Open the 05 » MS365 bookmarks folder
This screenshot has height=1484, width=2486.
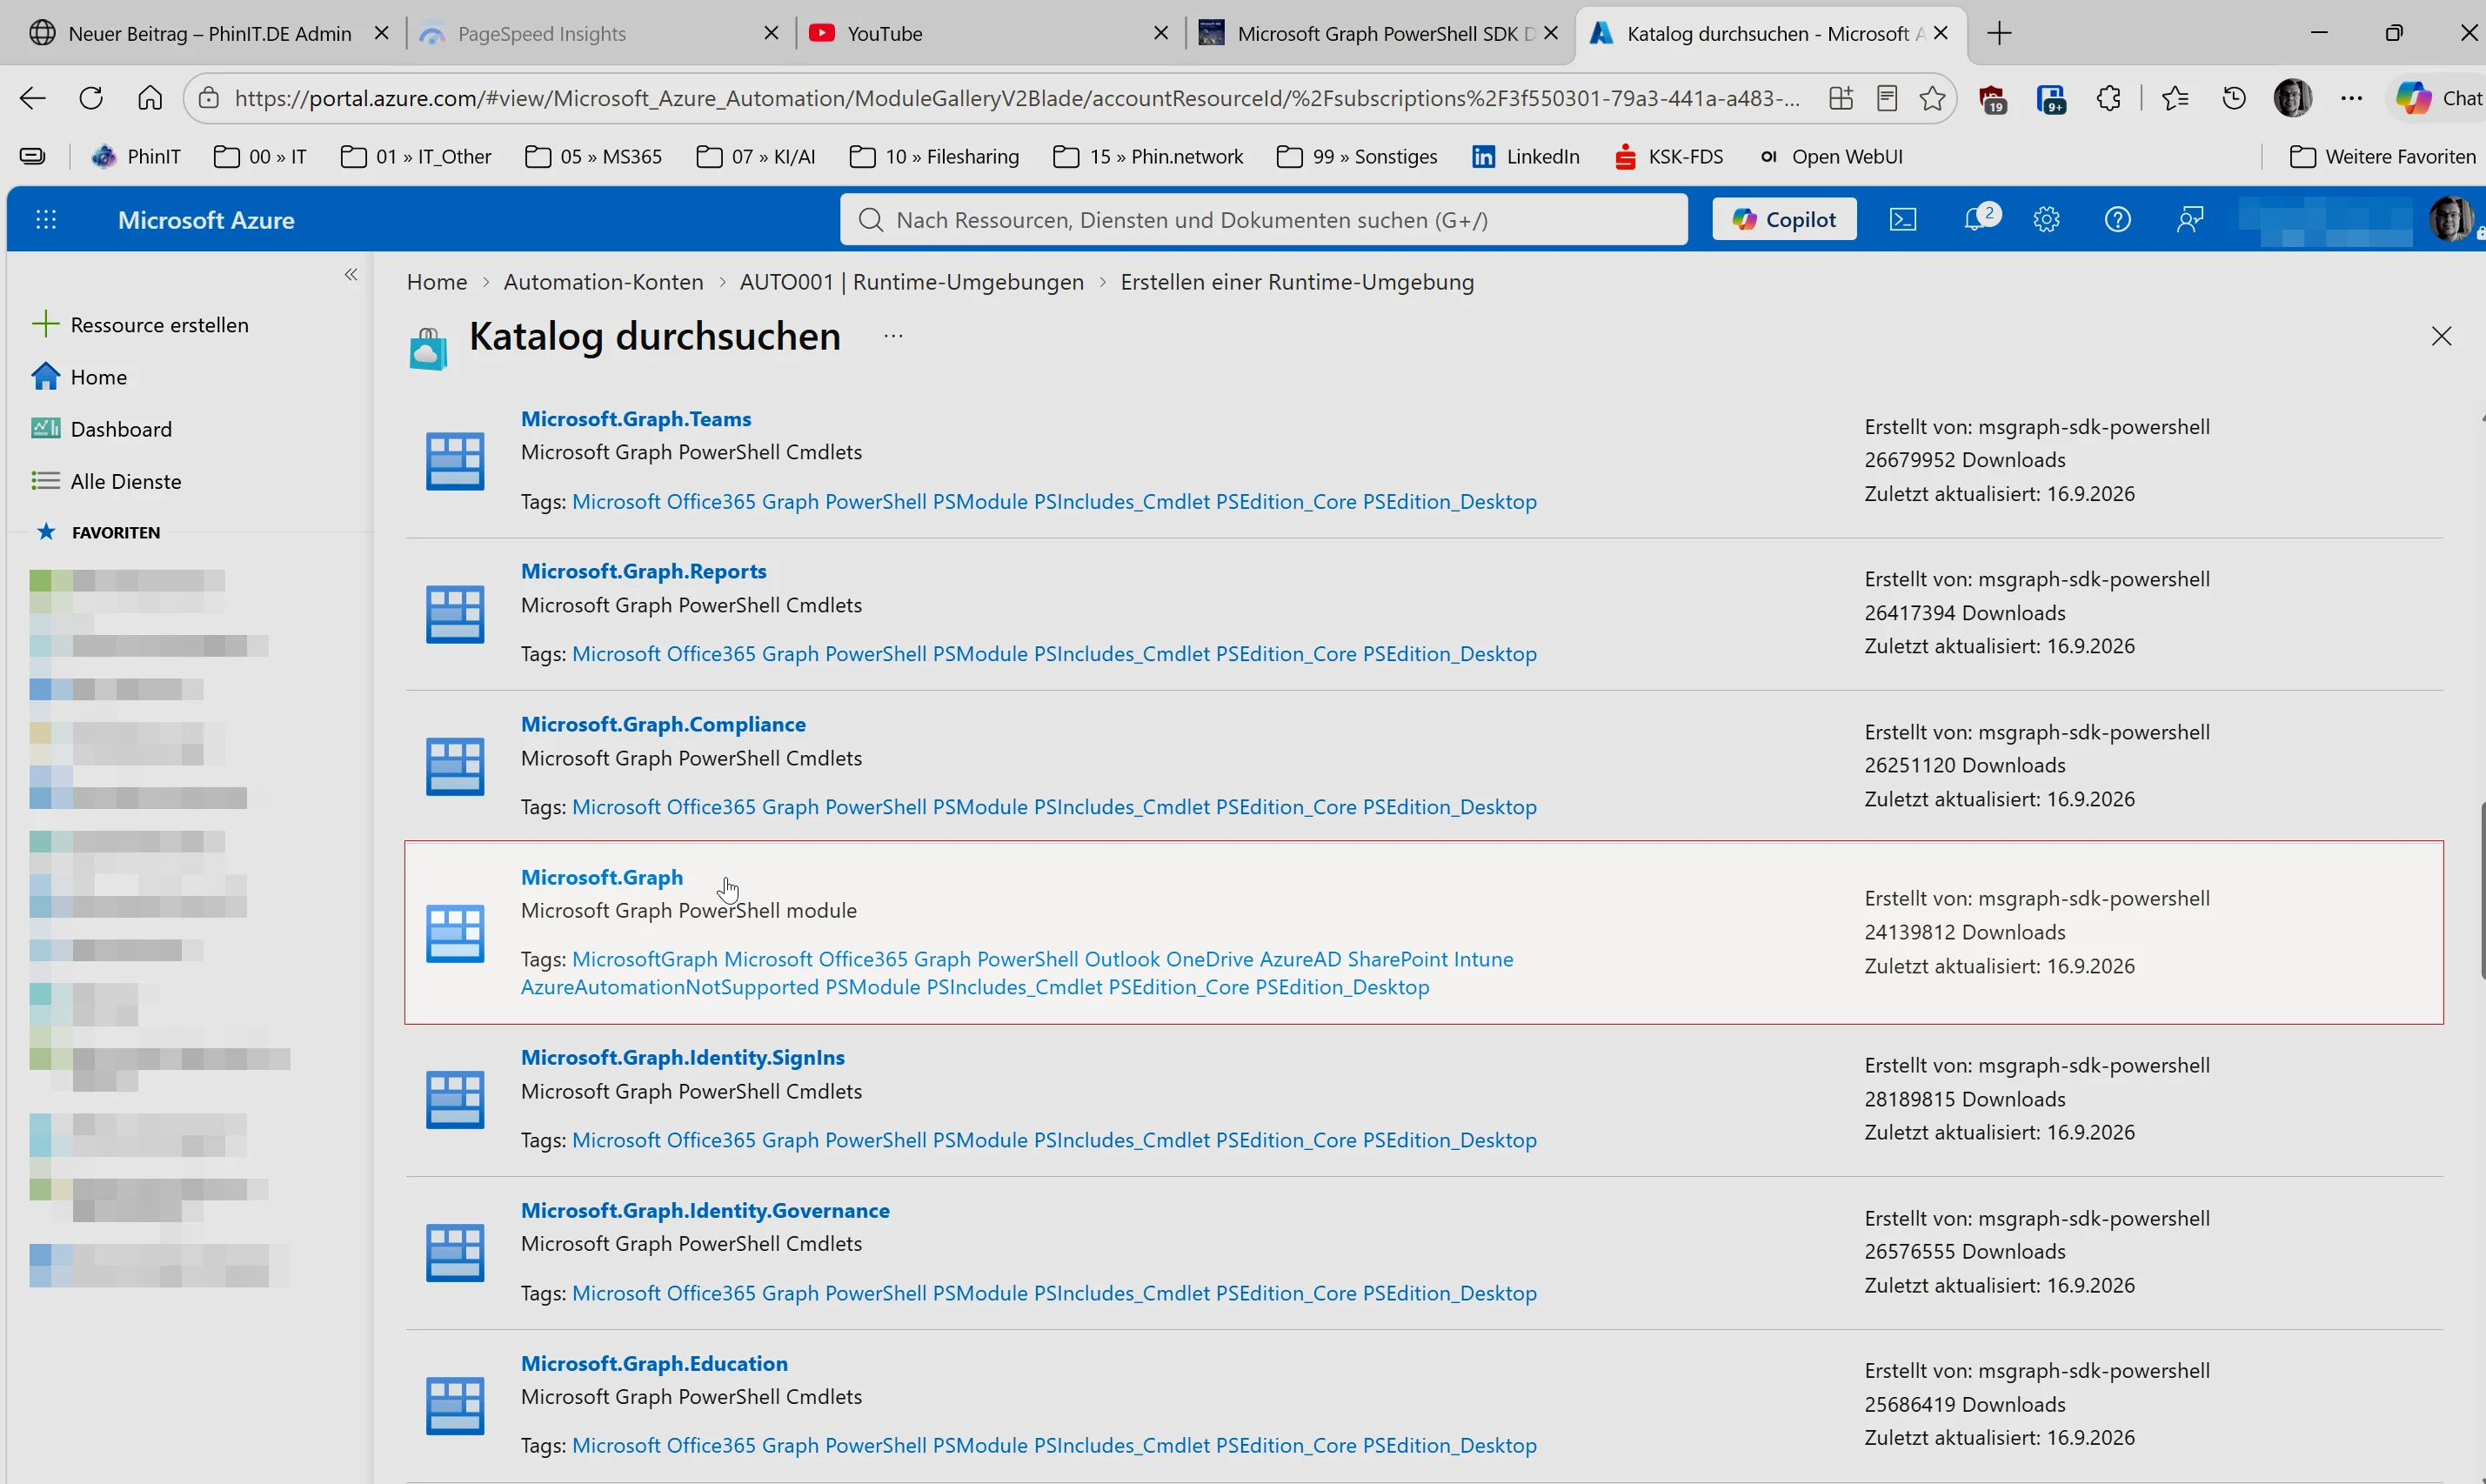(594, 156)
